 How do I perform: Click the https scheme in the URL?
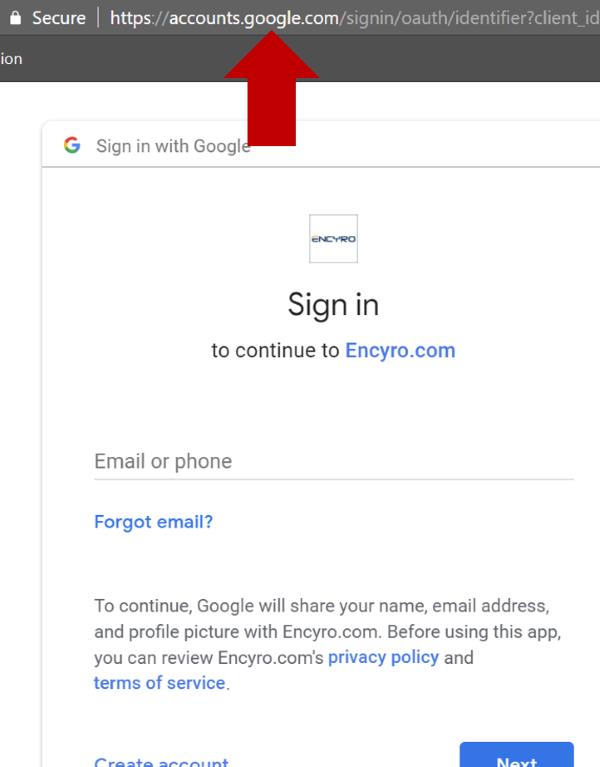pos(131,18)
